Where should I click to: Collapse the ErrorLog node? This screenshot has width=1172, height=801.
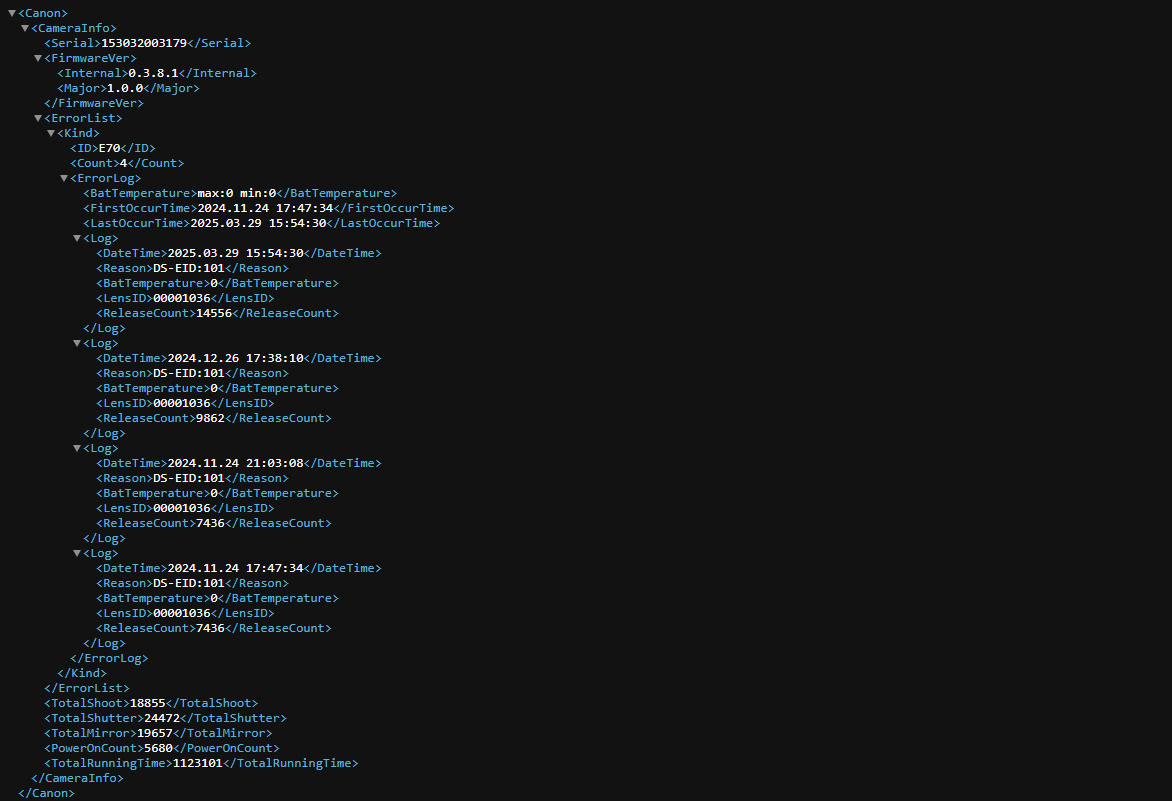[64, 179]
